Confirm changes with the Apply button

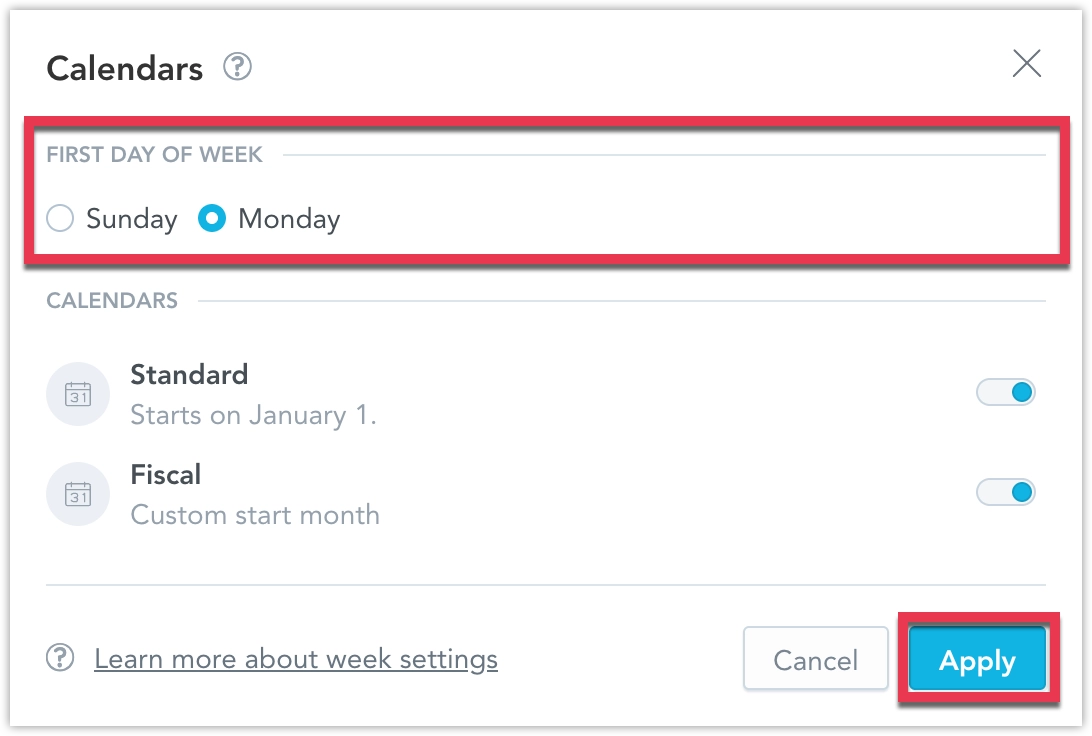coord(977,660)
